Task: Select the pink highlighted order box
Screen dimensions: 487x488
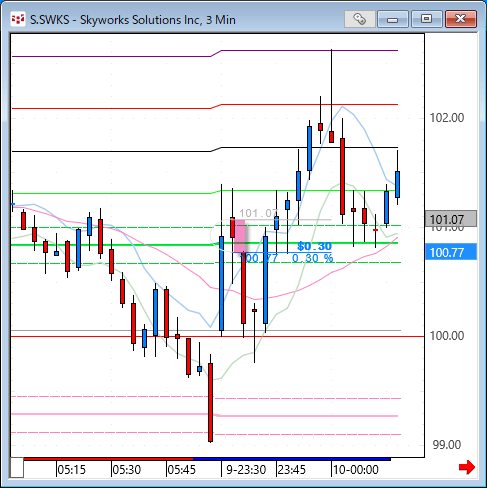Action: pos(240,236)
